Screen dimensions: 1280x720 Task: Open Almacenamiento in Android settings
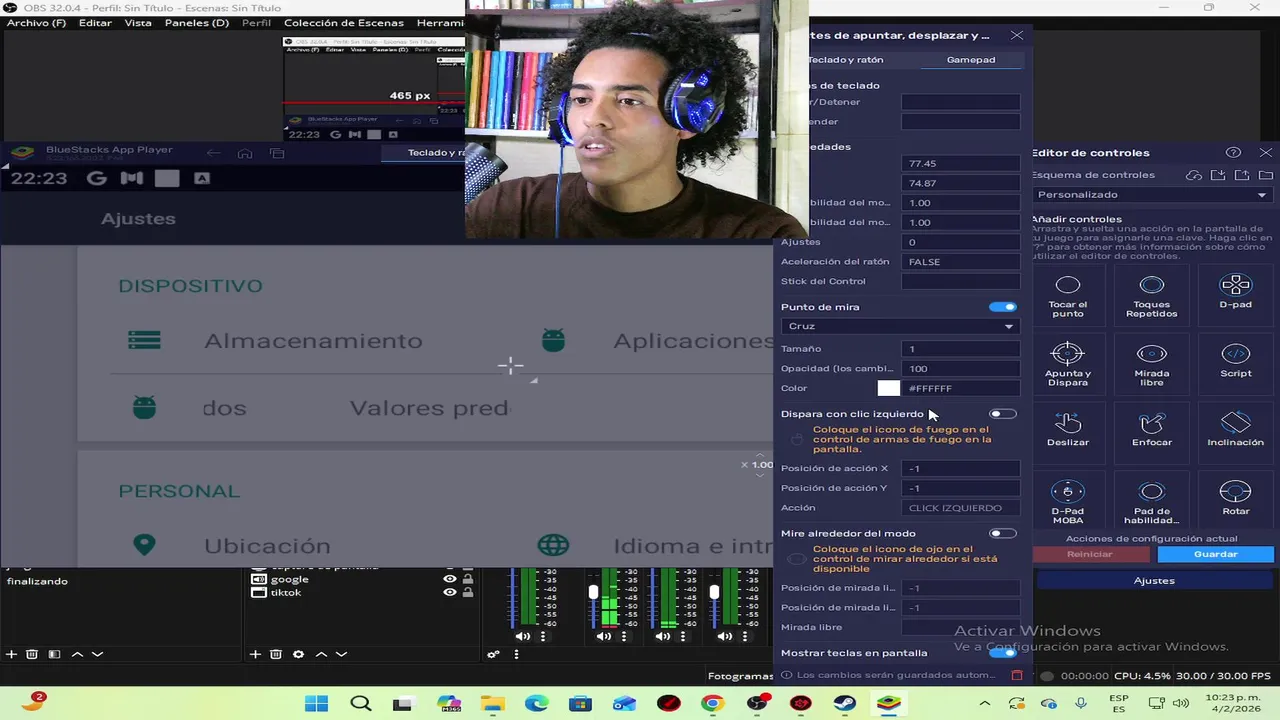point(313,341)
